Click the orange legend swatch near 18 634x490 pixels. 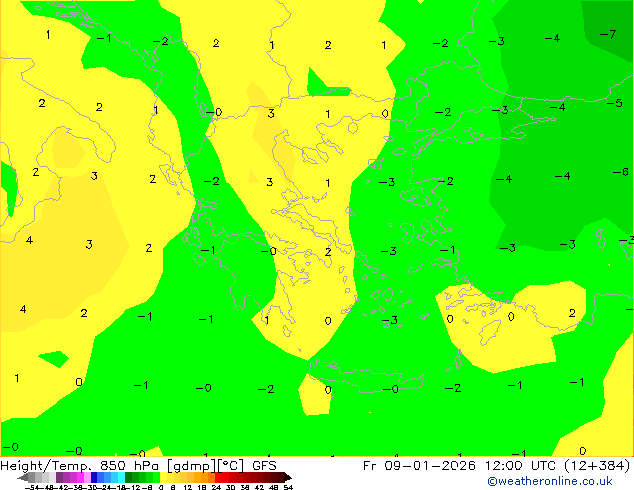coord(204,477)
